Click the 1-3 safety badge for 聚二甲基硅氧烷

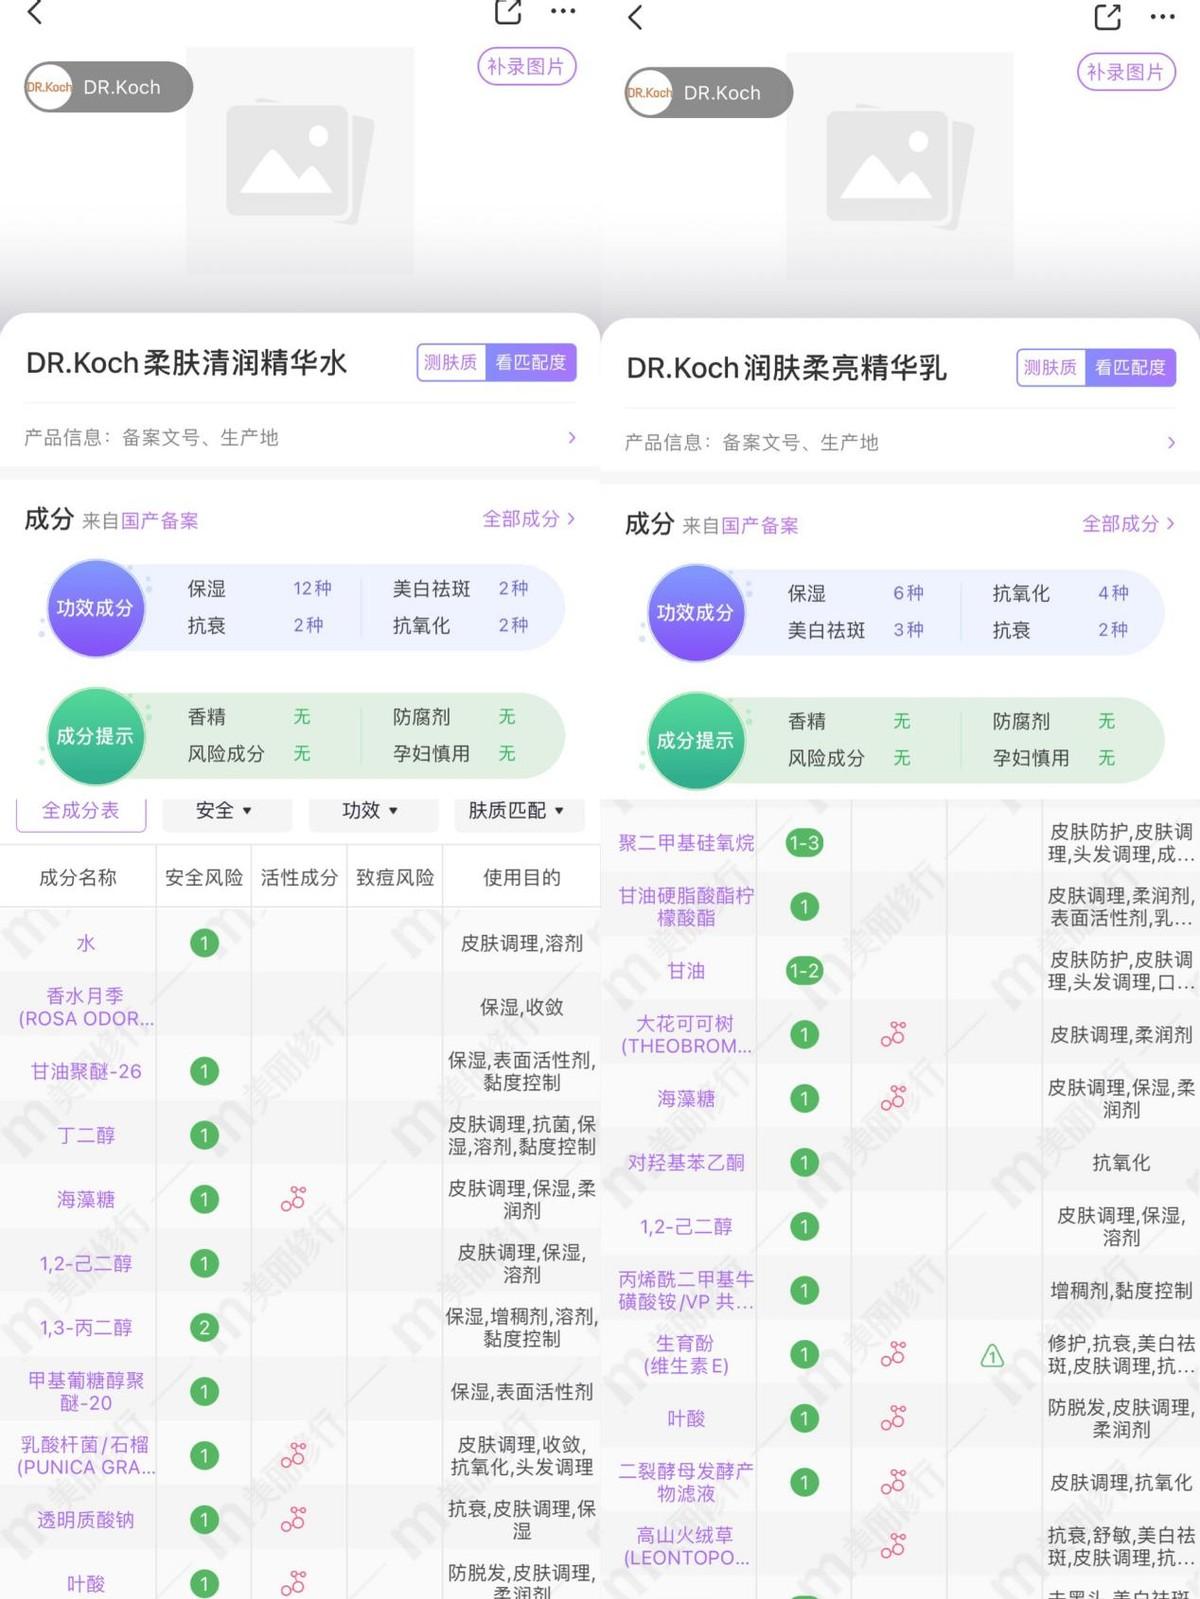click(x=804, y=843)
